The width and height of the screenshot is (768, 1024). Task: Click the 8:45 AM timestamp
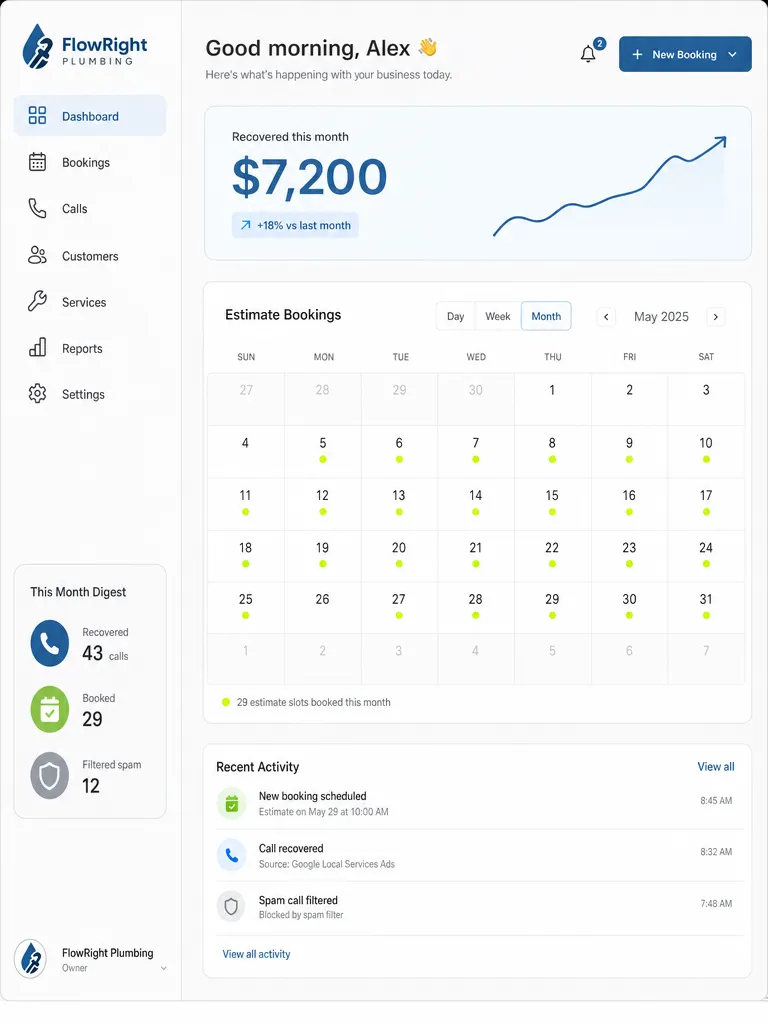point(716,801)
